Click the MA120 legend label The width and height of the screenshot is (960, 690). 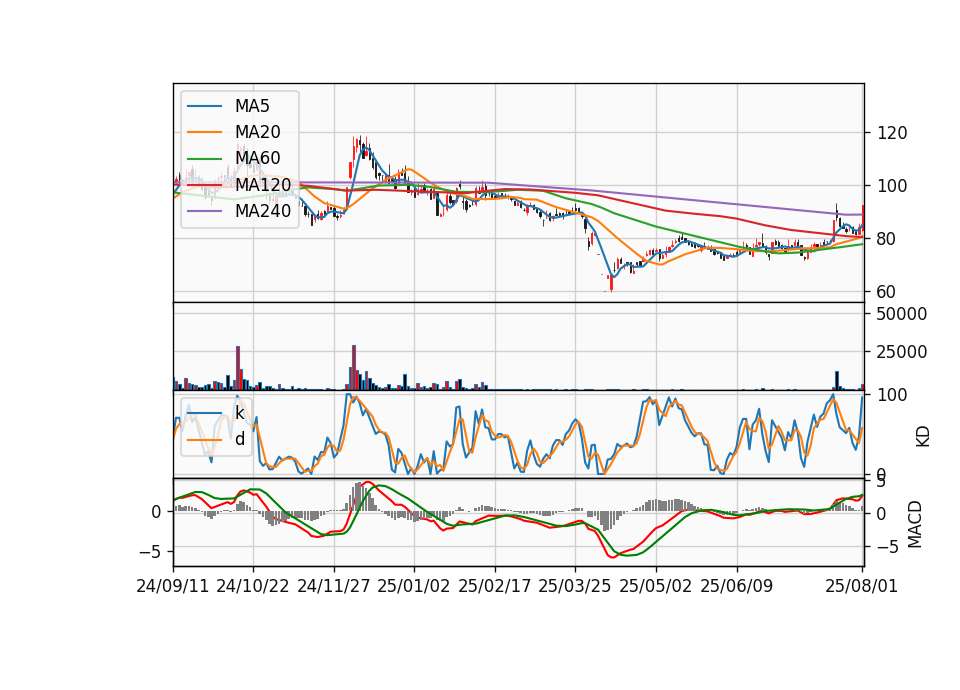click(263, 184)
